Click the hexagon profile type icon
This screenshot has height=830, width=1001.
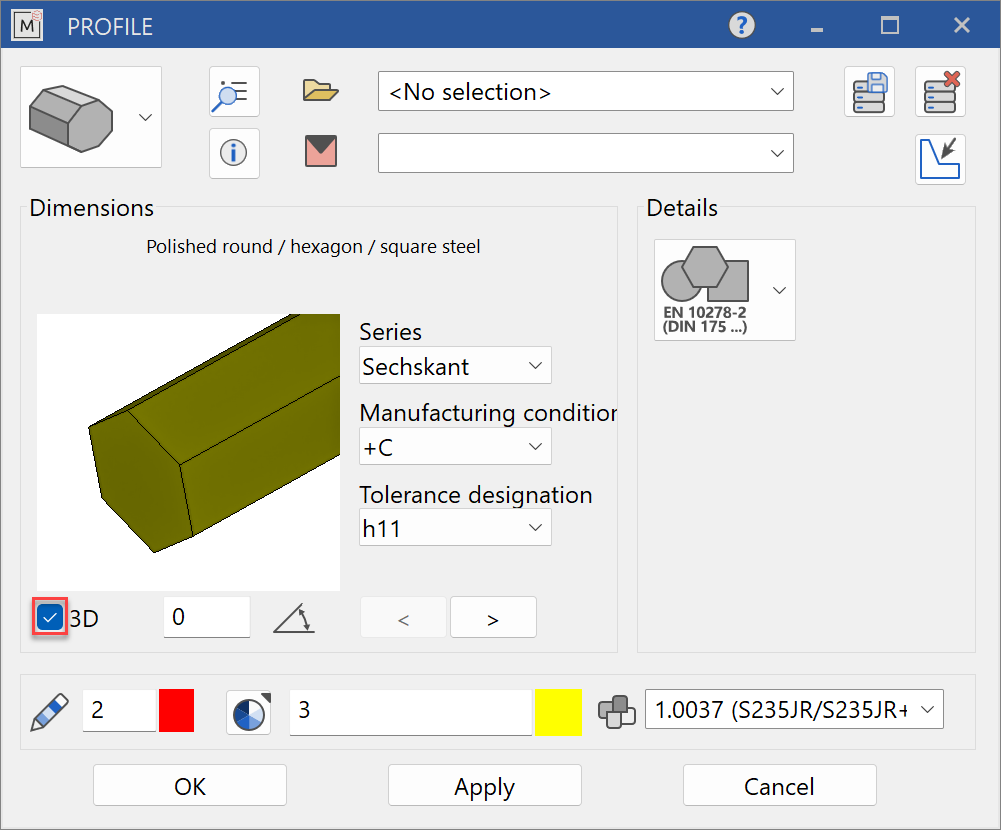[x=71, y=118]
